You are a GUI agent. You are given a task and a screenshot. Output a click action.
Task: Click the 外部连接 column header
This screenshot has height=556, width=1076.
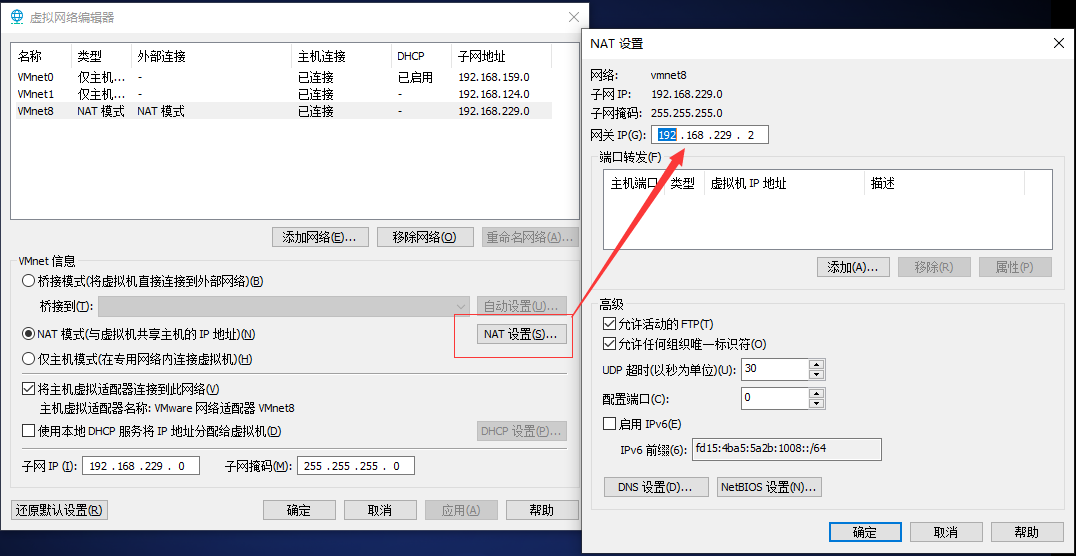(x=211, y=56)
